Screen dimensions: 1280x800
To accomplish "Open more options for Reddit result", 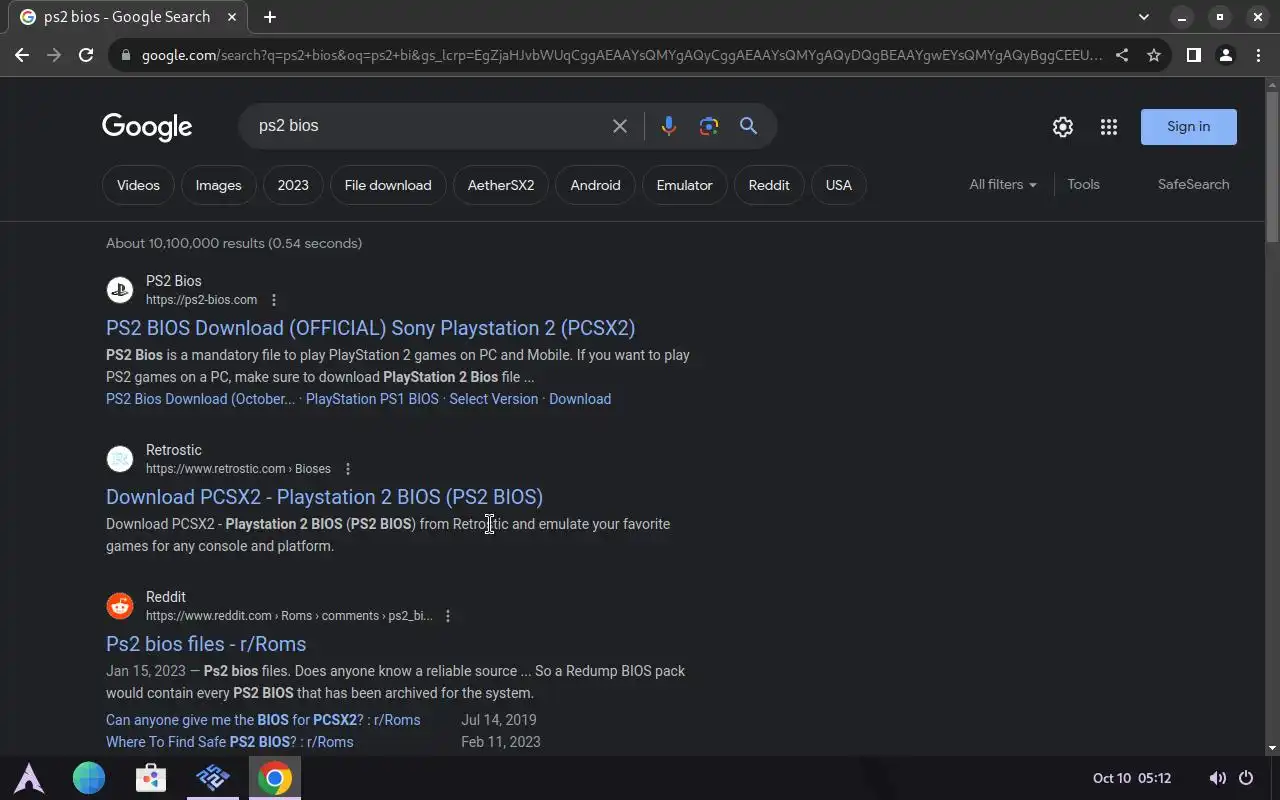I will (x=448, y=616).
